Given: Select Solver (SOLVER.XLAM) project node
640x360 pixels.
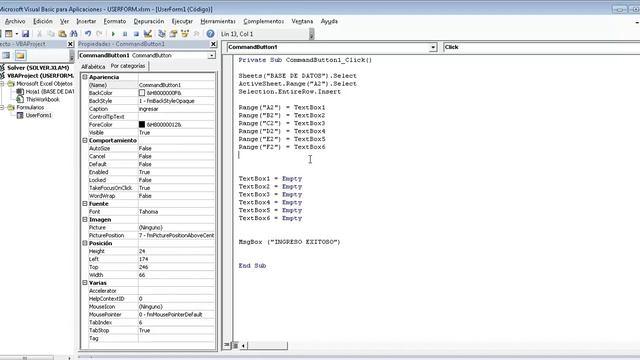Looking at the screenshot, I should [x=38, y=68].
